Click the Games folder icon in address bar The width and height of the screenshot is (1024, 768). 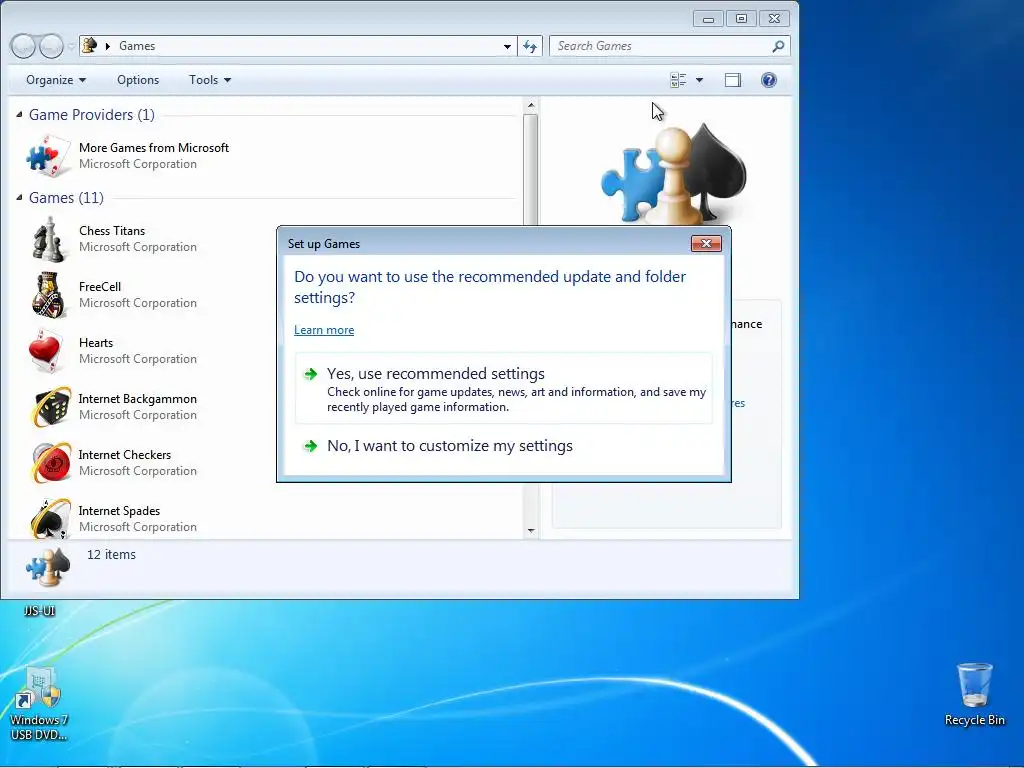90,45
